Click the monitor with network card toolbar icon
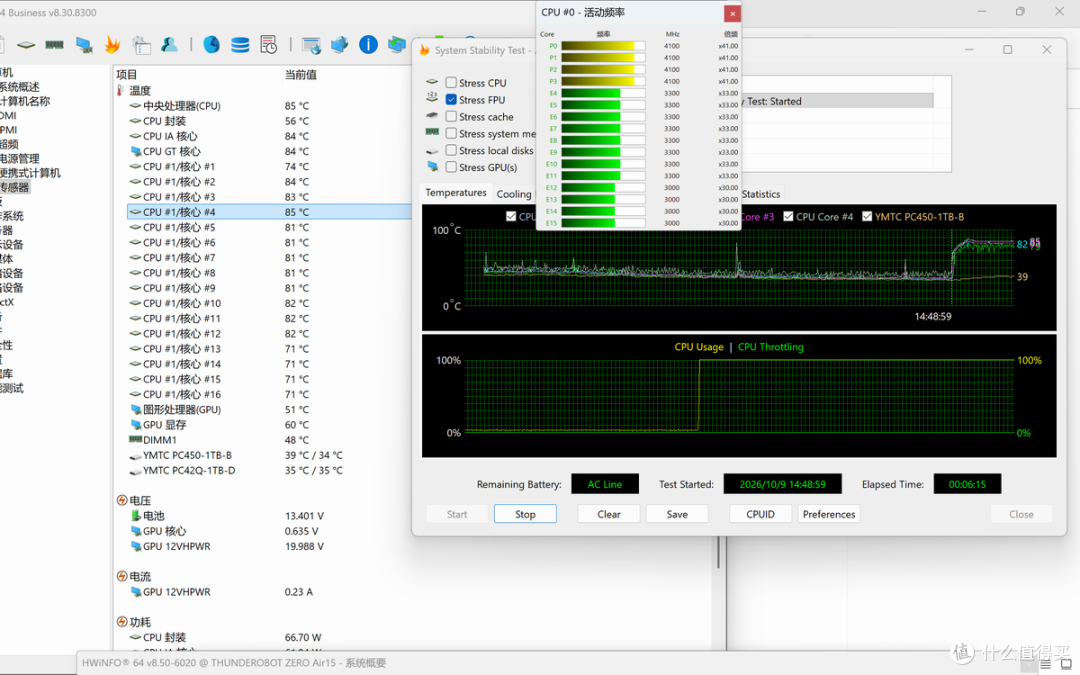The height and width of the screenshot is (675, 1080). pyautogui.click(x=84, y=45)
